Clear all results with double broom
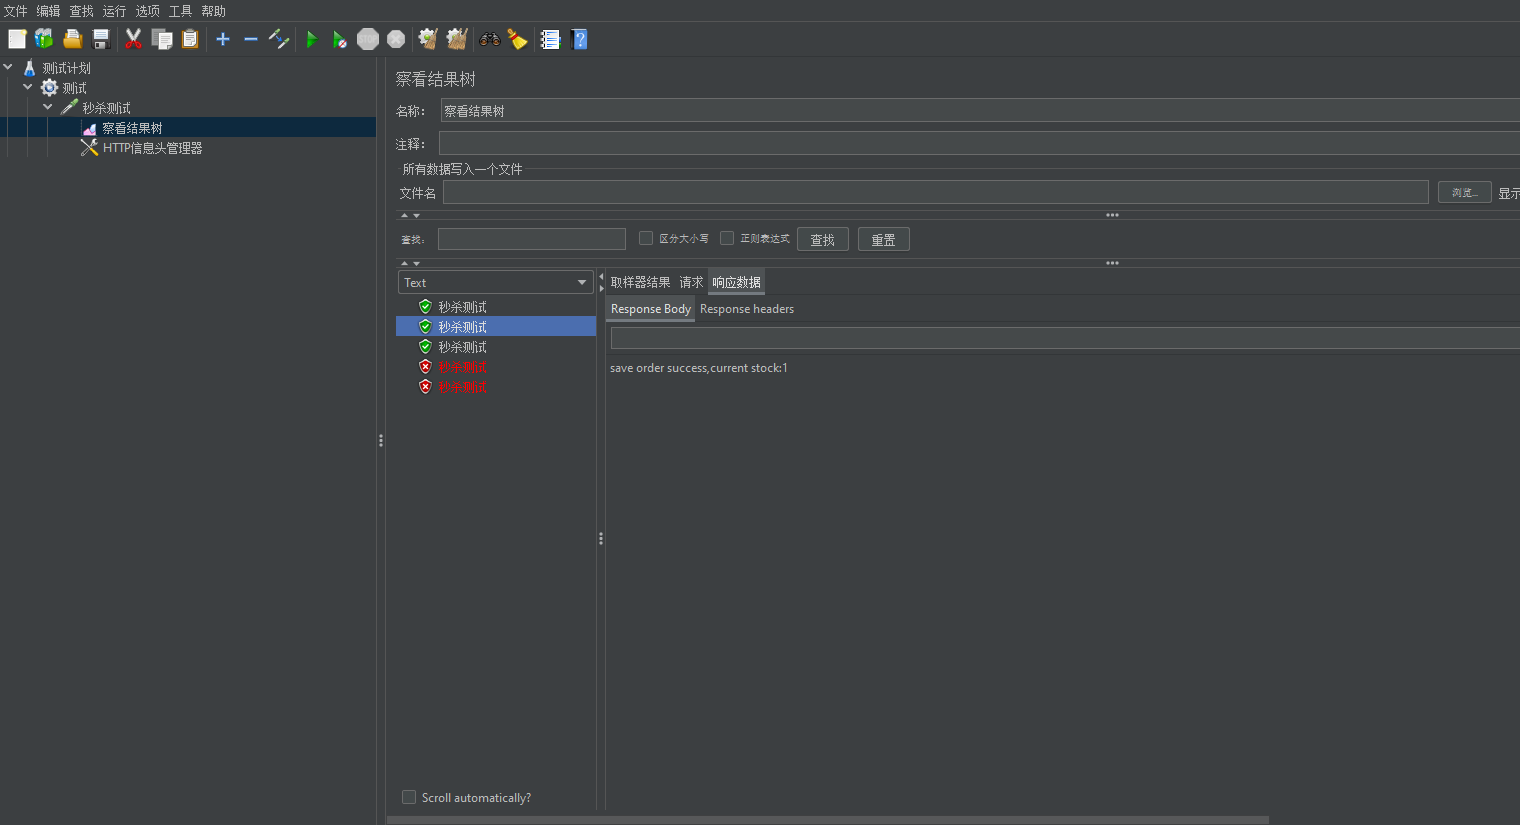Screen dimensions: 1520x825 point(457,39)
